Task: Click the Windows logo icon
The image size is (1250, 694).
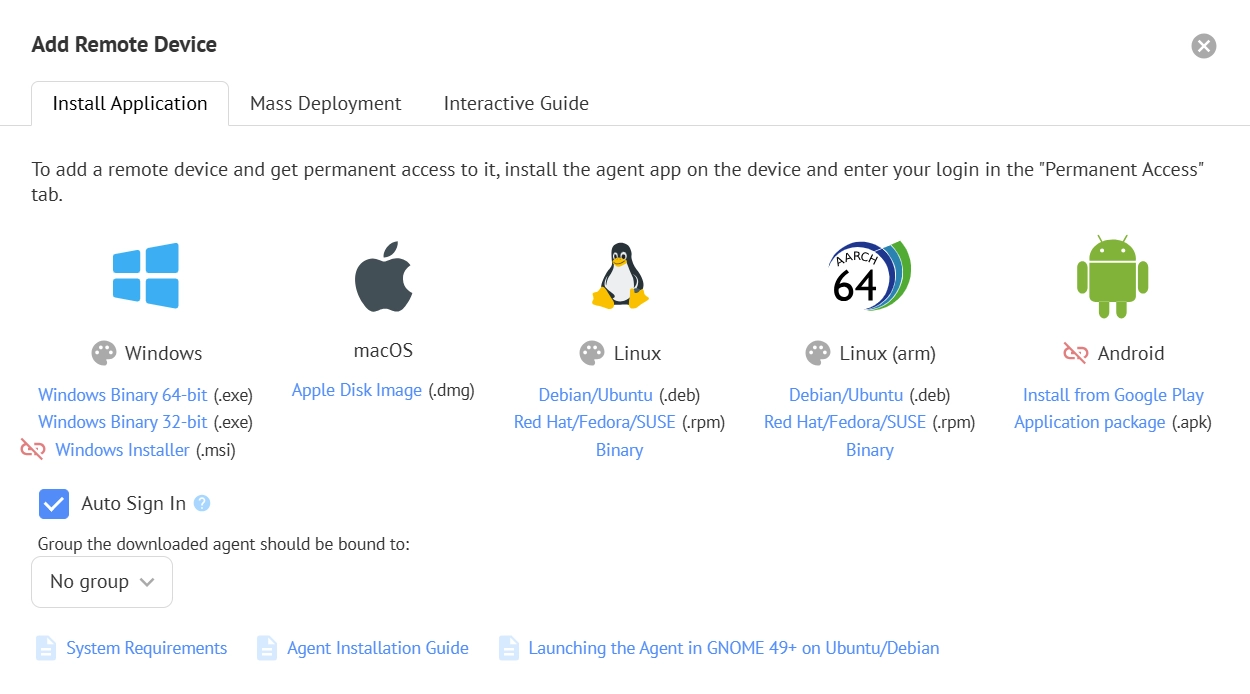Action: point(146,275)
